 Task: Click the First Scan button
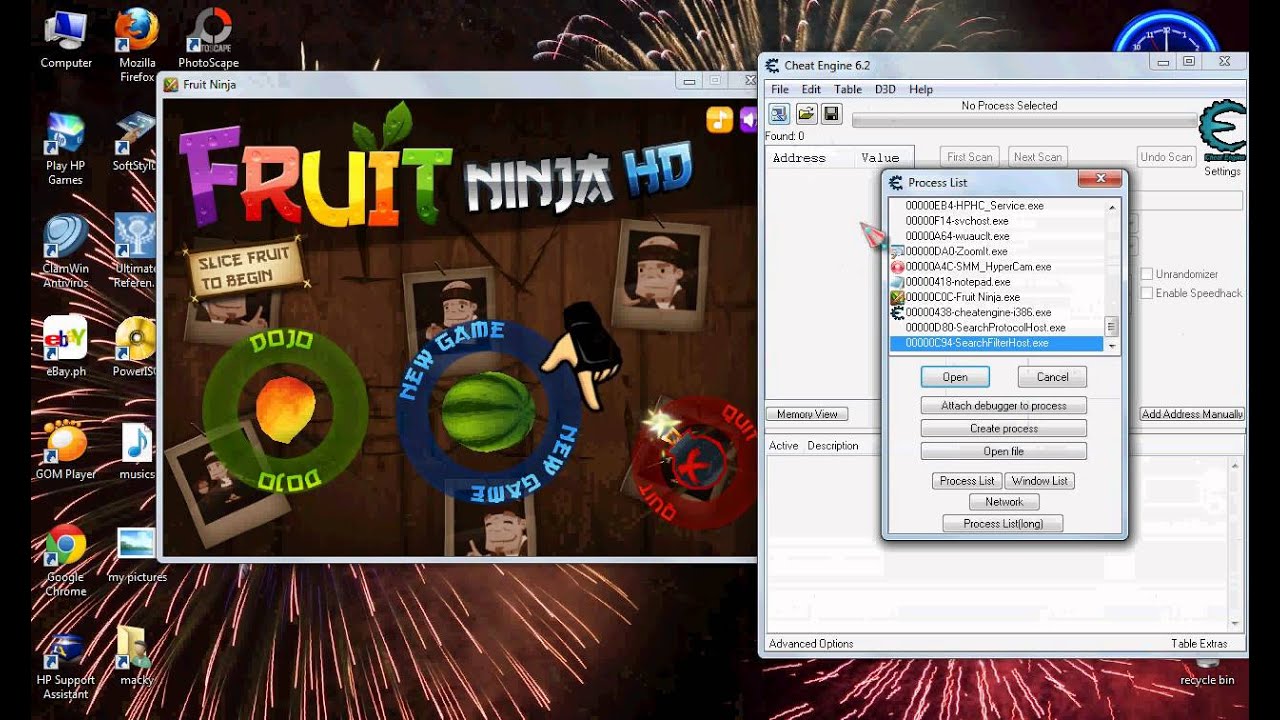click(969, 157)
